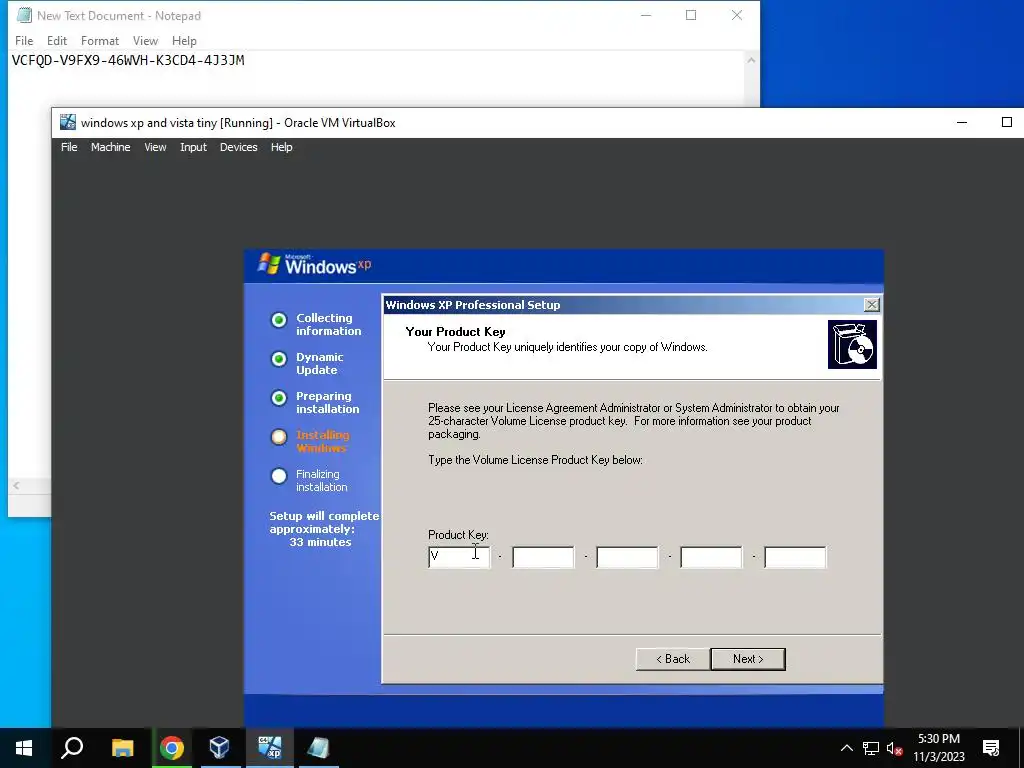The height and width of the screenshot is (768, 1024).
Task: Open VirtualBox View menu
Action: [155, 147]
